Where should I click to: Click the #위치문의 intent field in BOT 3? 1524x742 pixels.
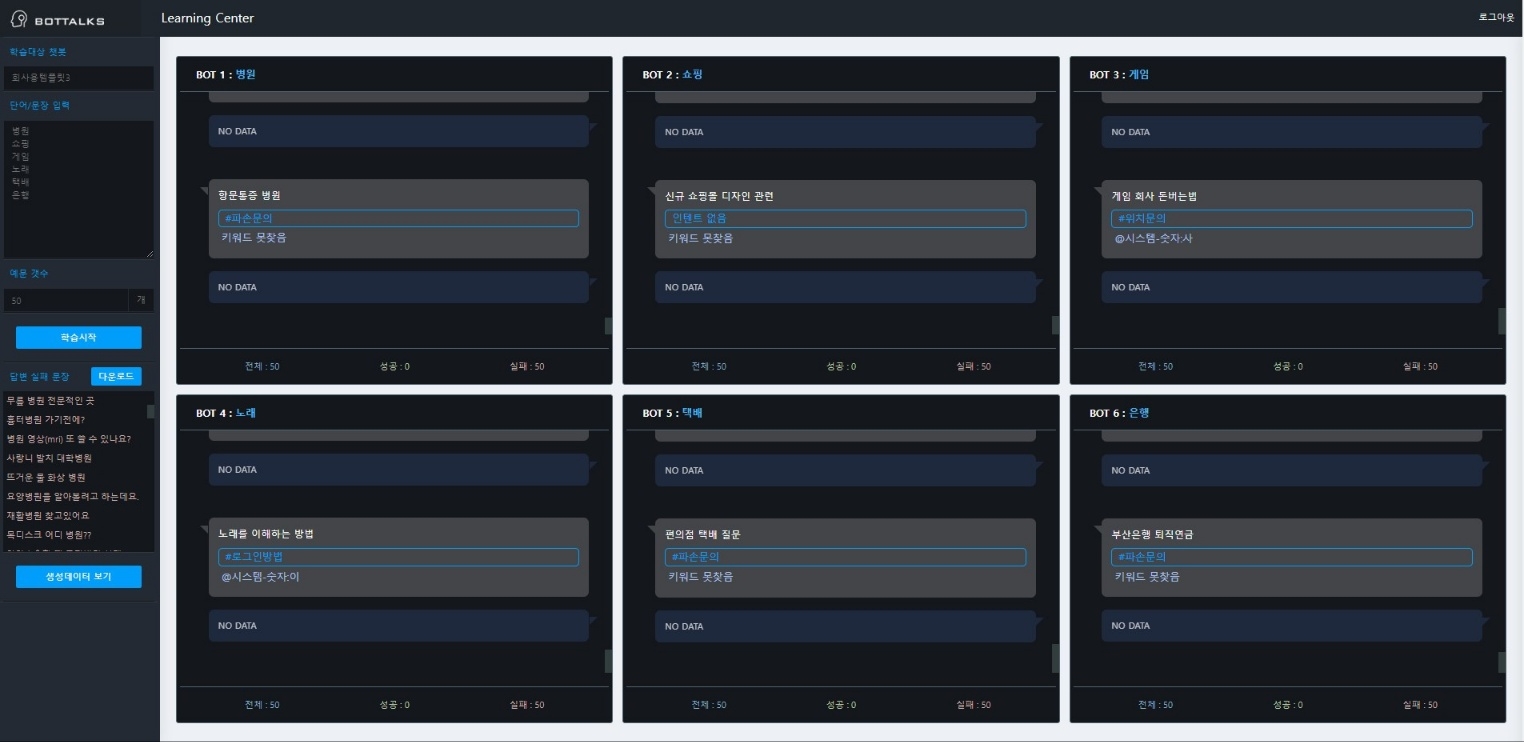pyautogui.click(x=1291, y=218)
